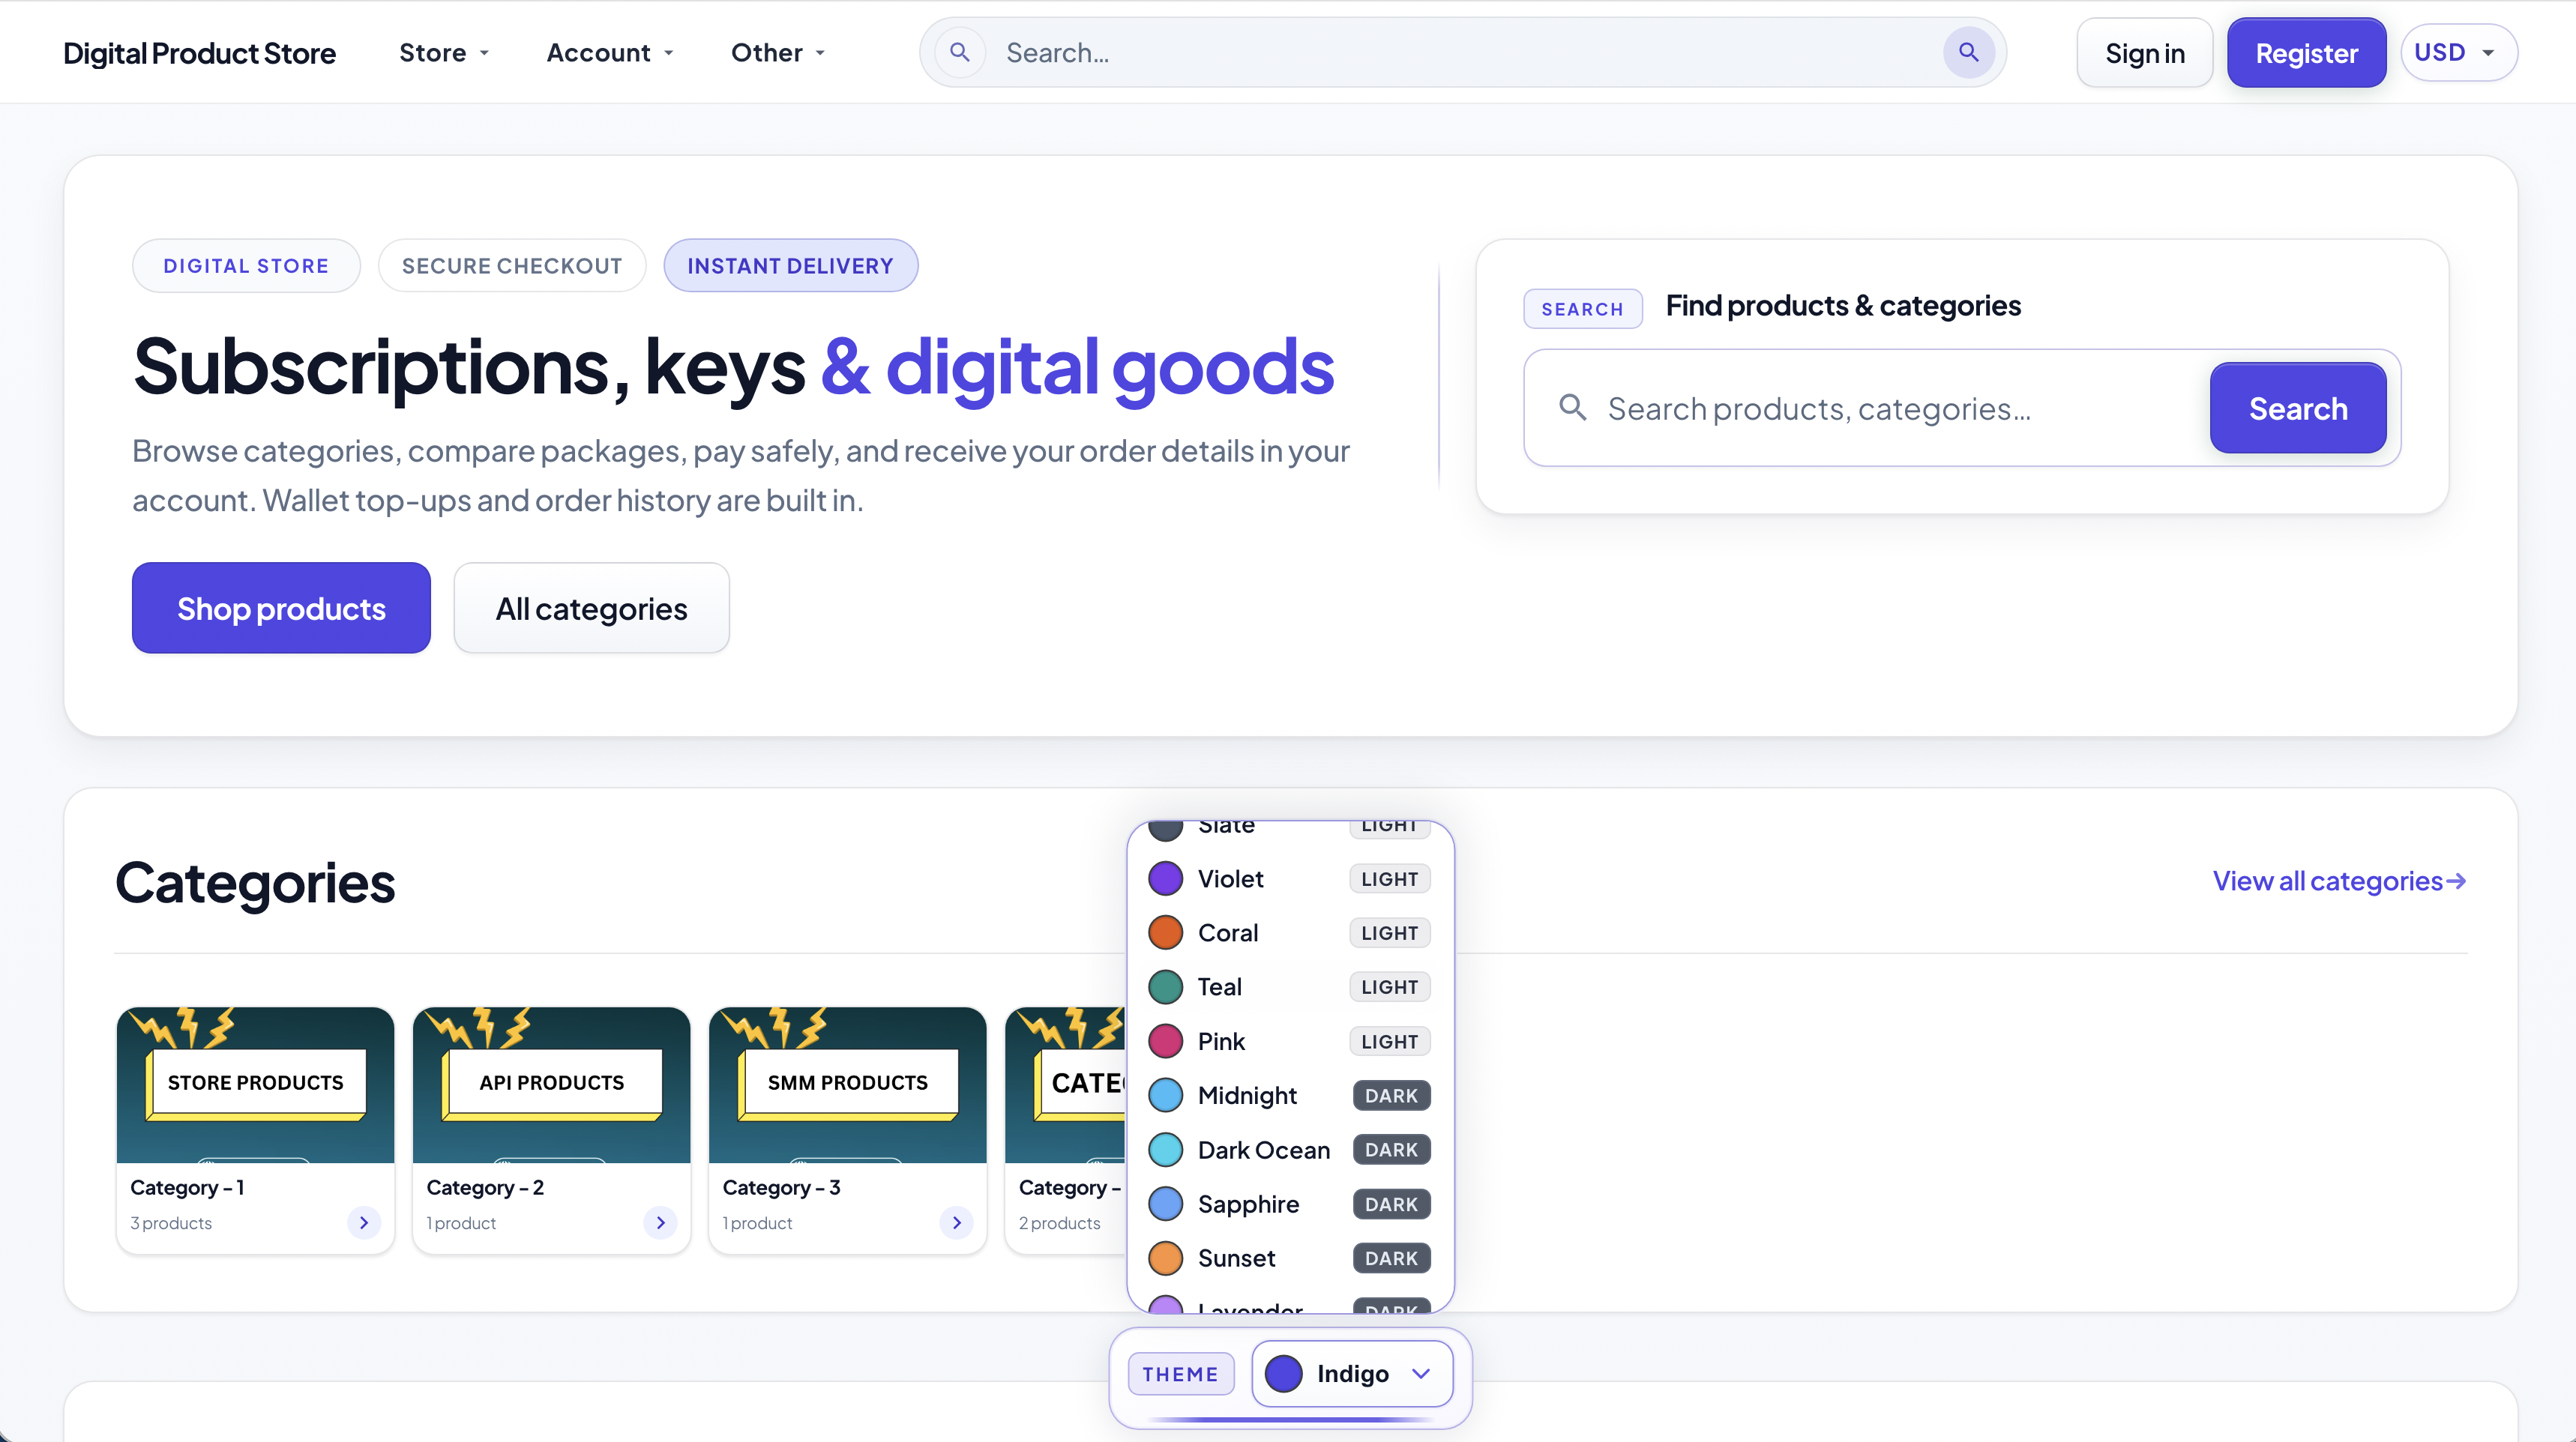
Task: Focus the header Search field
Action: [x=1462, y=52]
